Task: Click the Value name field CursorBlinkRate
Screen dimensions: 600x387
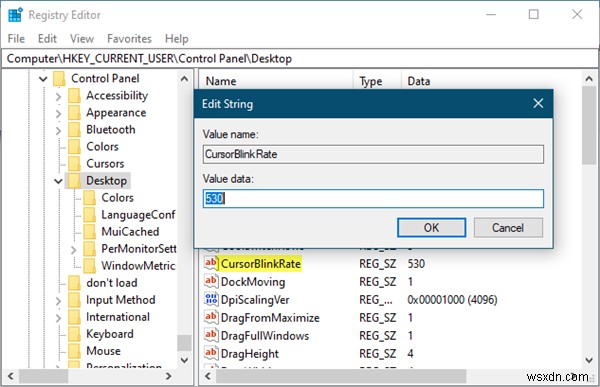Action: (373, 154)
